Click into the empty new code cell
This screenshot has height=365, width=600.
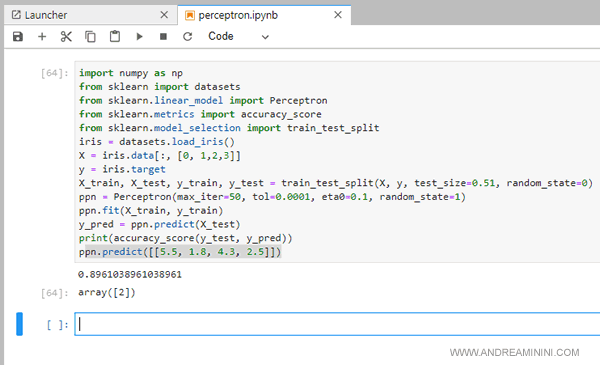click(x=338, y=324)
